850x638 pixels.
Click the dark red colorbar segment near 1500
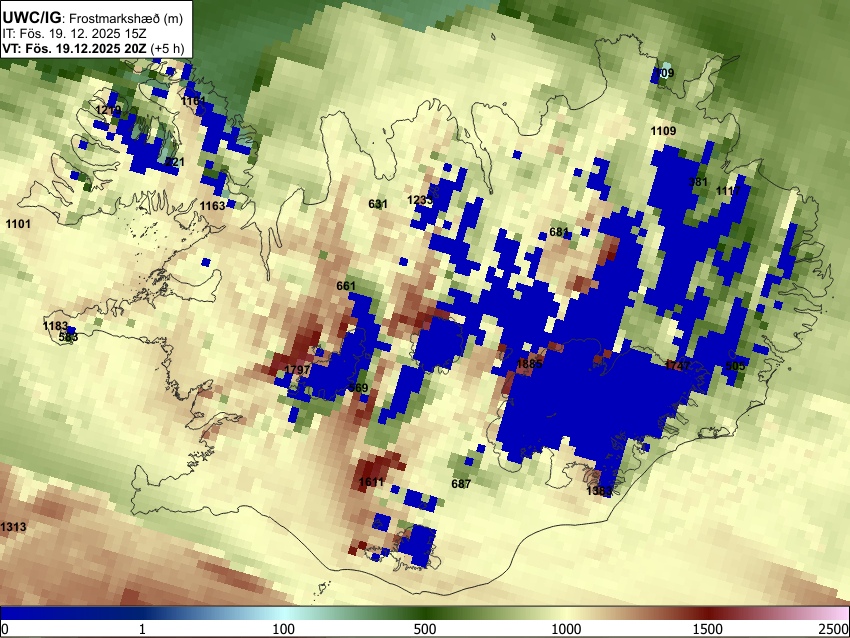click(x=708, y=613)
